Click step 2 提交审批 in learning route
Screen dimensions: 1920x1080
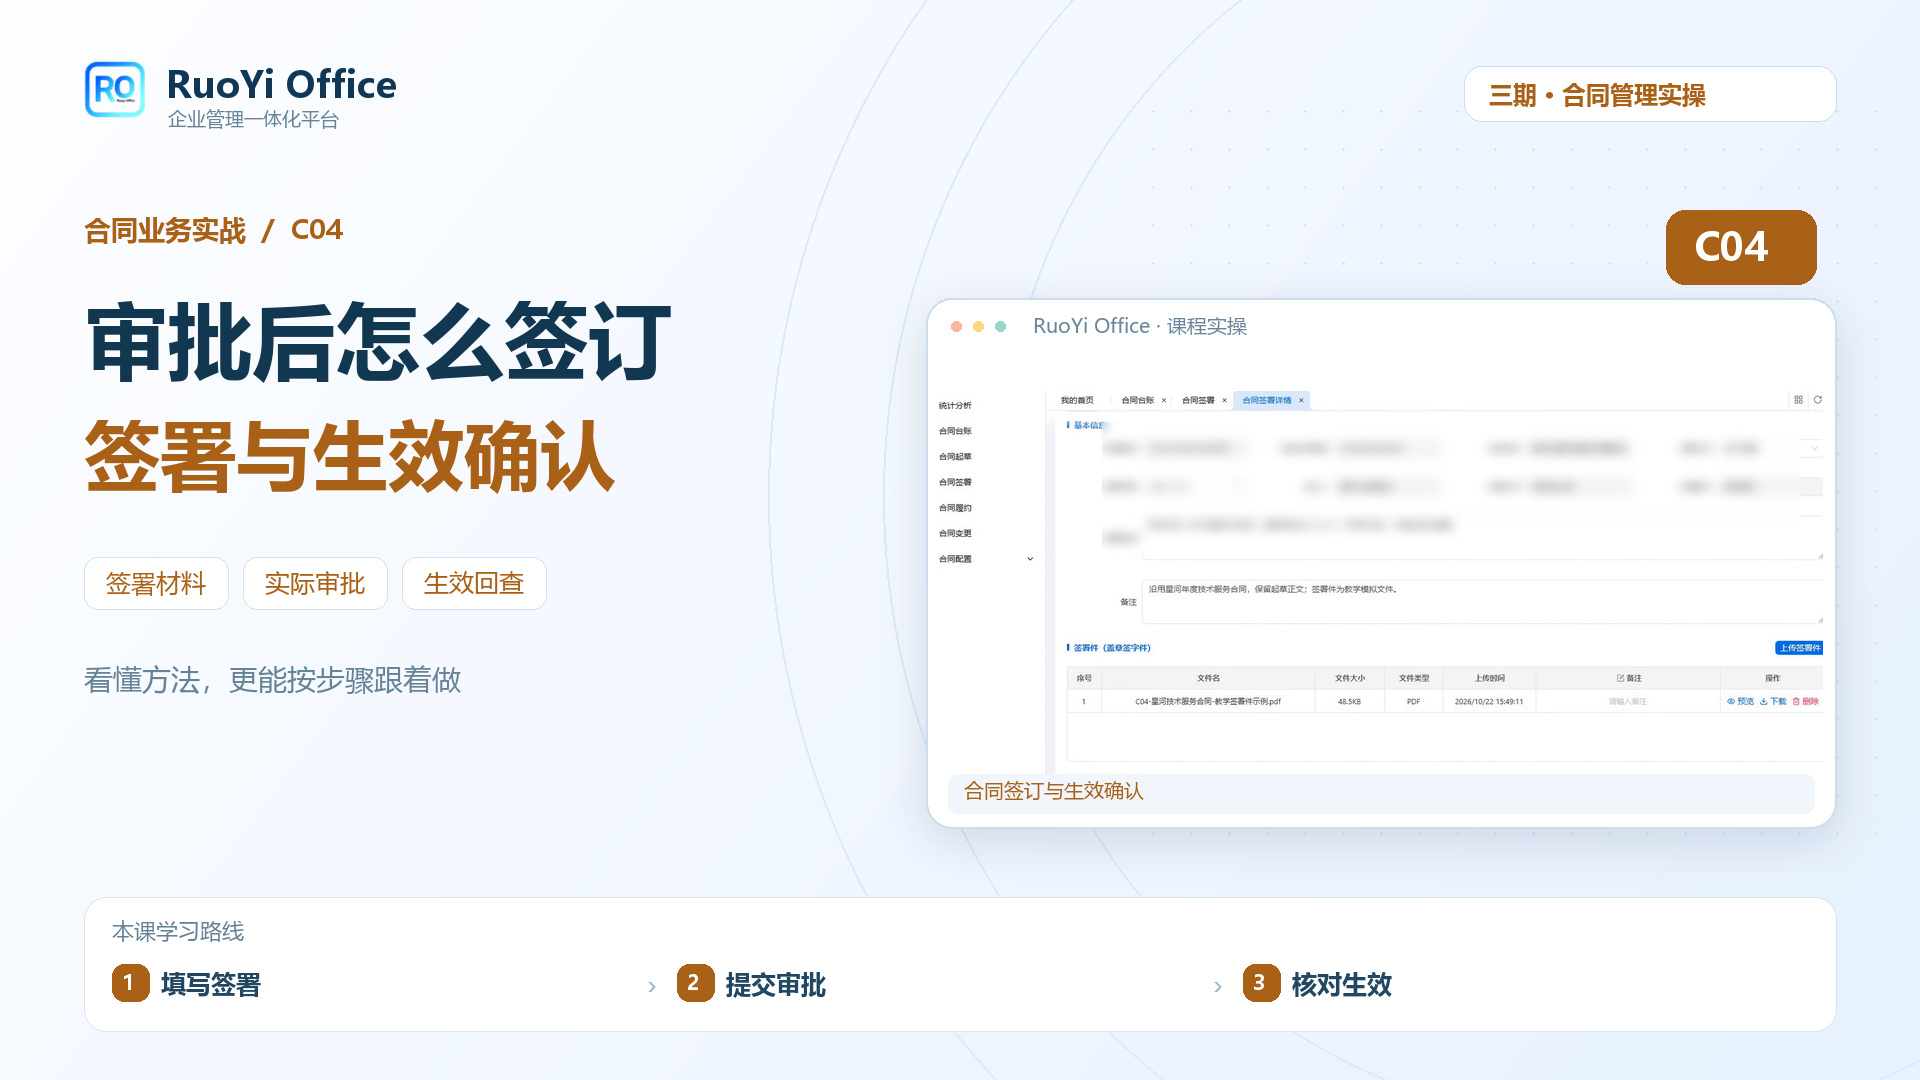(752, 984)
